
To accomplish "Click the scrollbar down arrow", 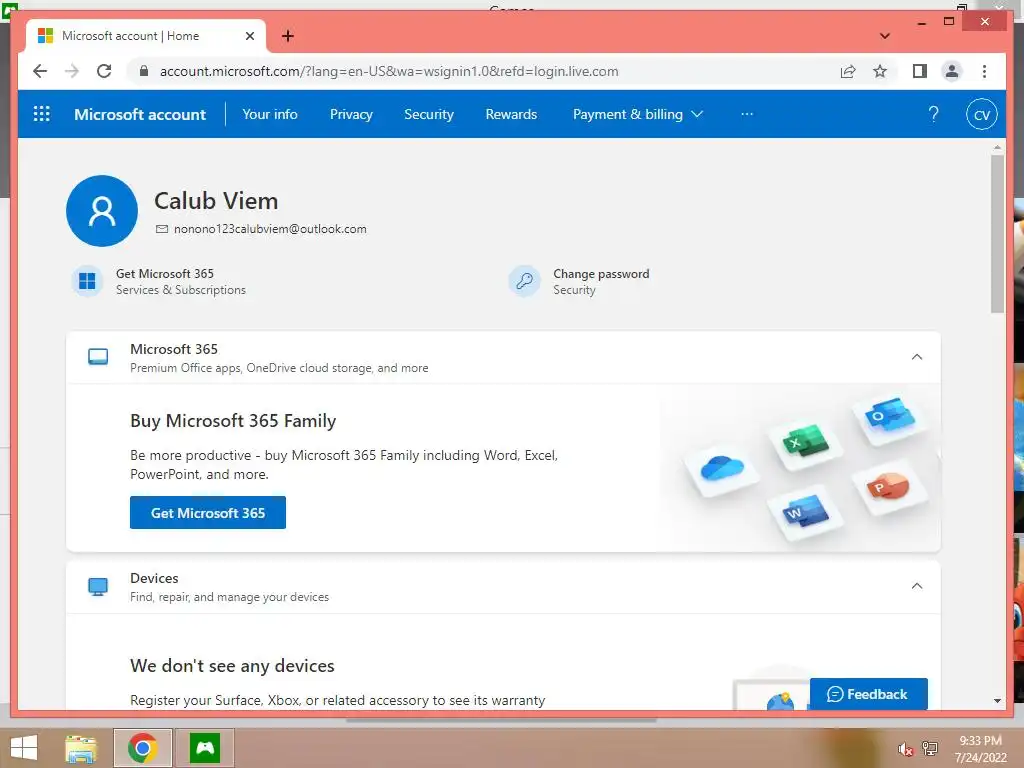I will [997, 701].
